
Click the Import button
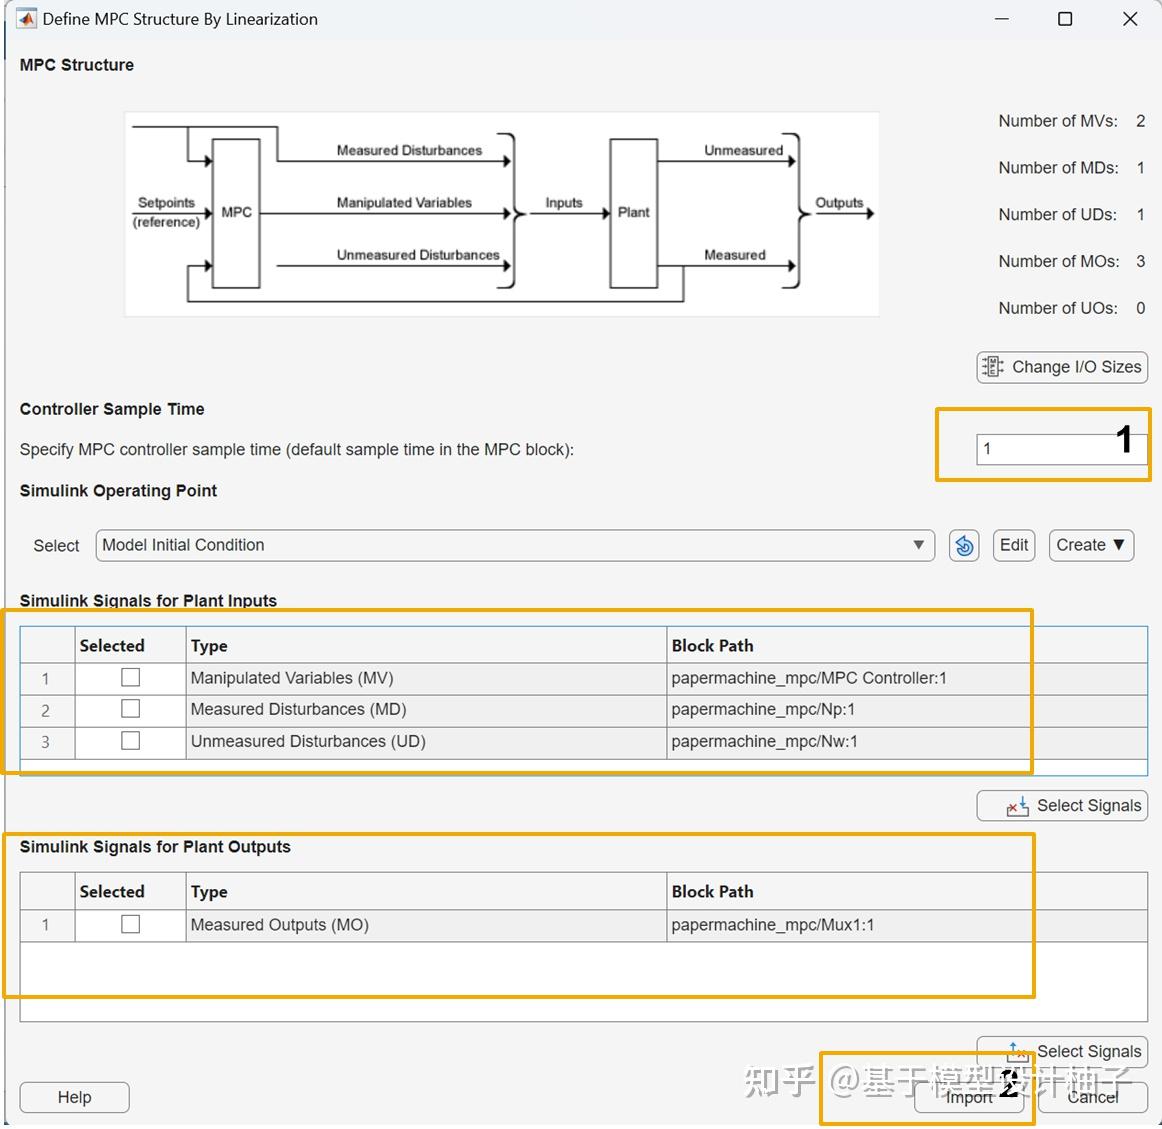tap(968, 1097)
